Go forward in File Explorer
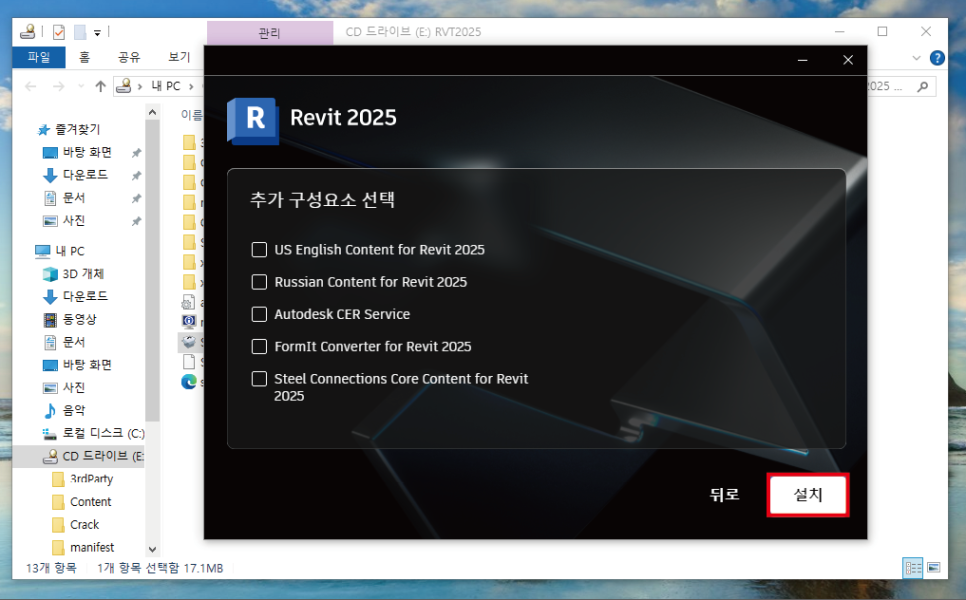Screen dimensions: 966x600 pyautogui.click(x=59, y=86)
